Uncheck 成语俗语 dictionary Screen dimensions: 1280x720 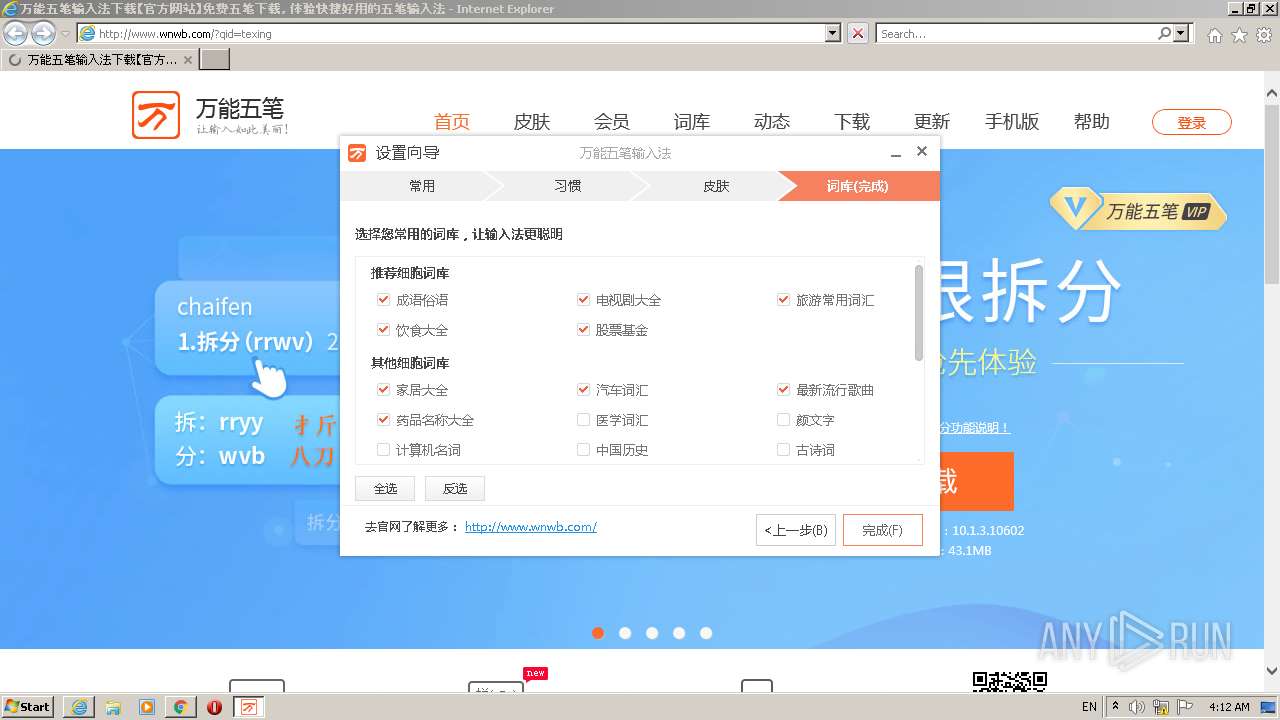pos(383,300)
